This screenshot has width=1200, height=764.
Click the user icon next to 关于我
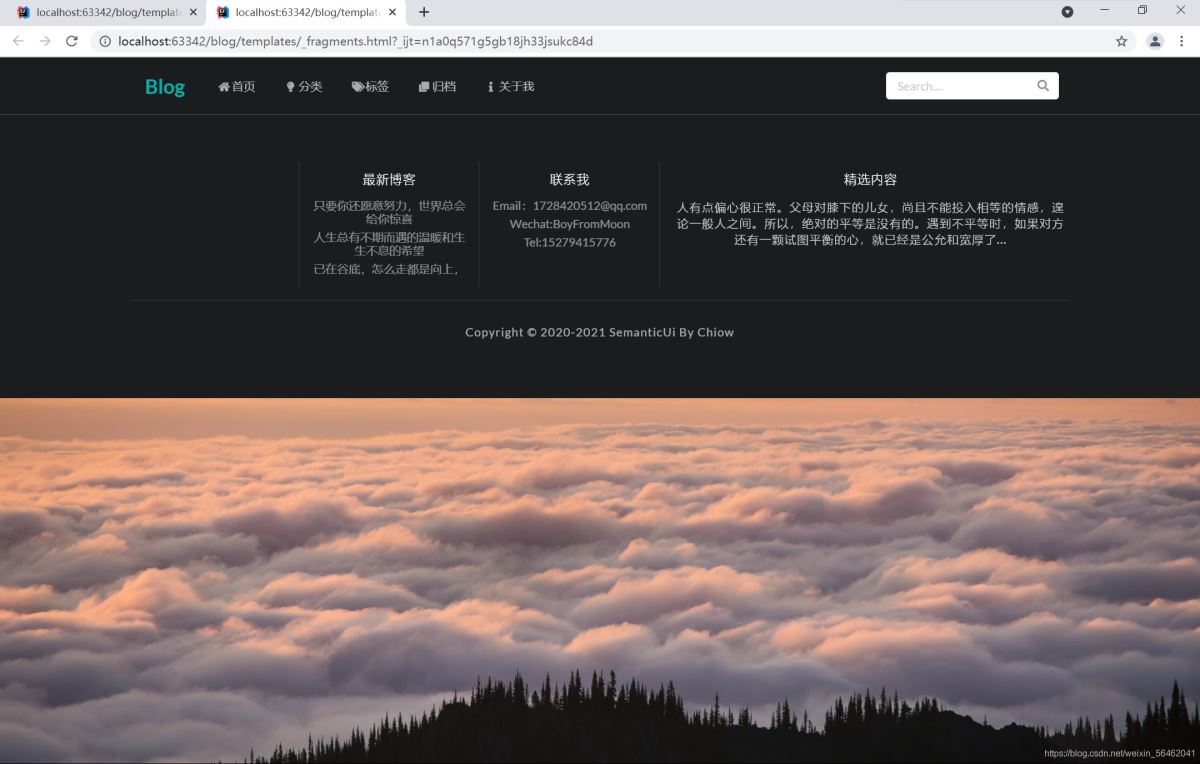489,86
